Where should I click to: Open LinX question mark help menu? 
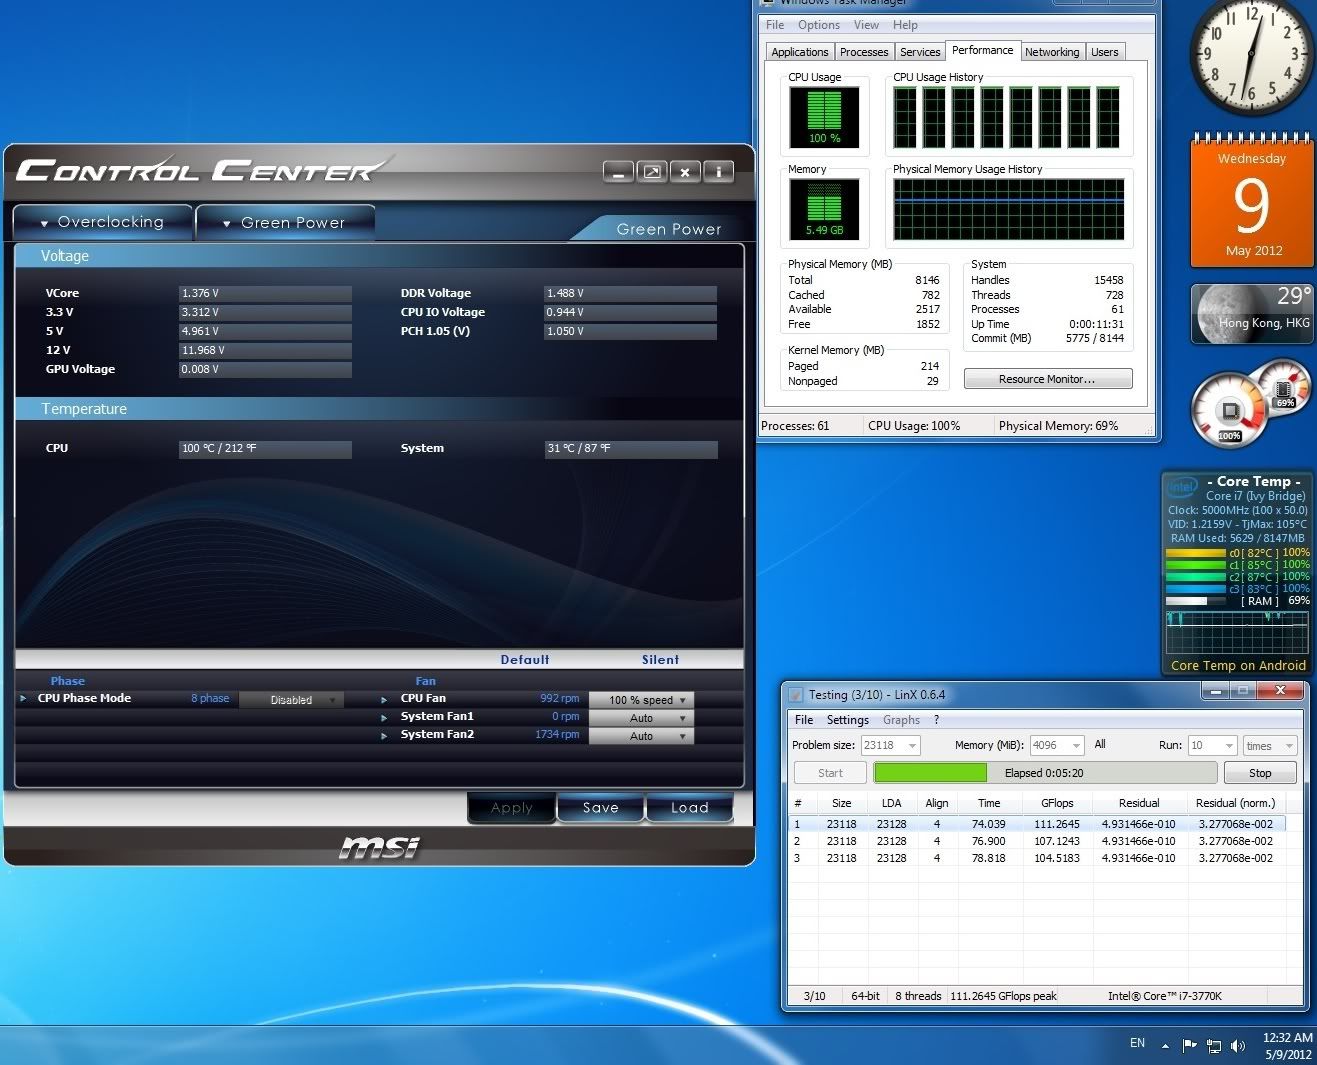tap(936, 720)
